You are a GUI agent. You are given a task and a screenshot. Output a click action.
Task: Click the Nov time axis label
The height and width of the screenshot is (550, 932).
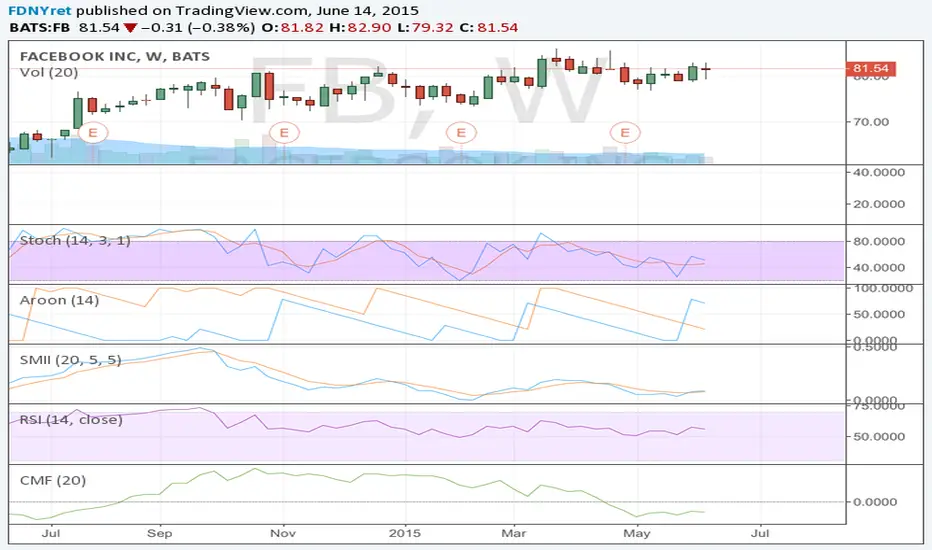coord(283,533)
